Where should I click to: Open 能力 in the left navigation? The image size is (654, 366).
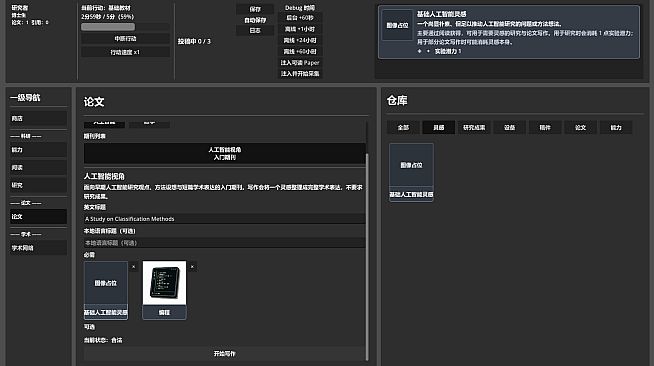click(x=38, y=150)
